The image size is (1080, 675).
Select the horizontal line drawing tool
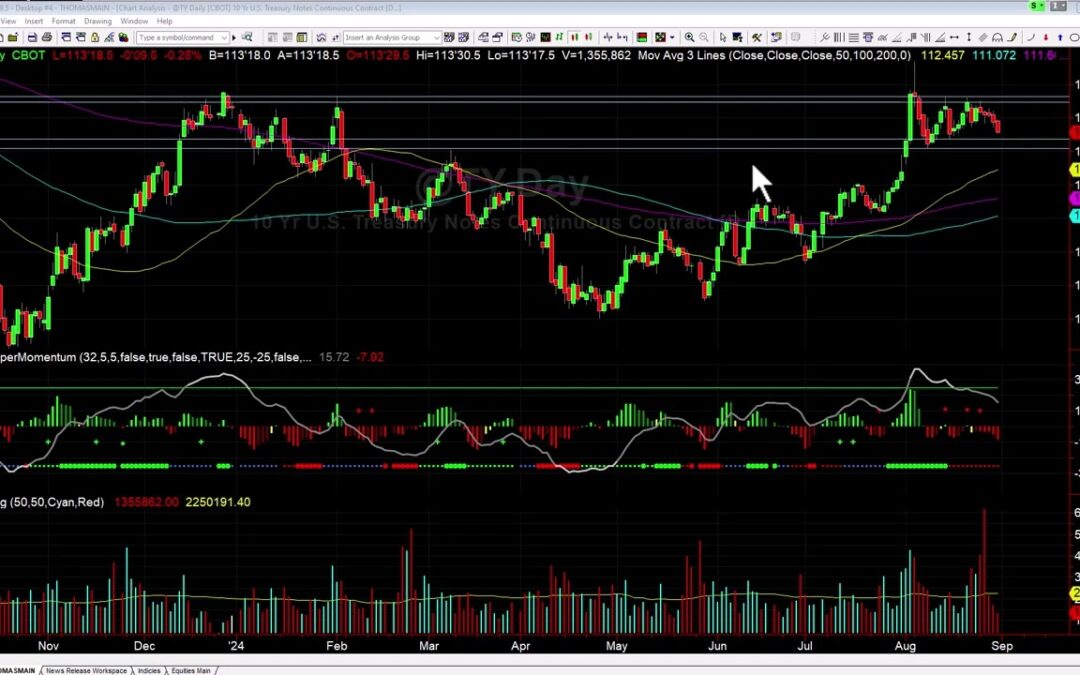(853, 37)
